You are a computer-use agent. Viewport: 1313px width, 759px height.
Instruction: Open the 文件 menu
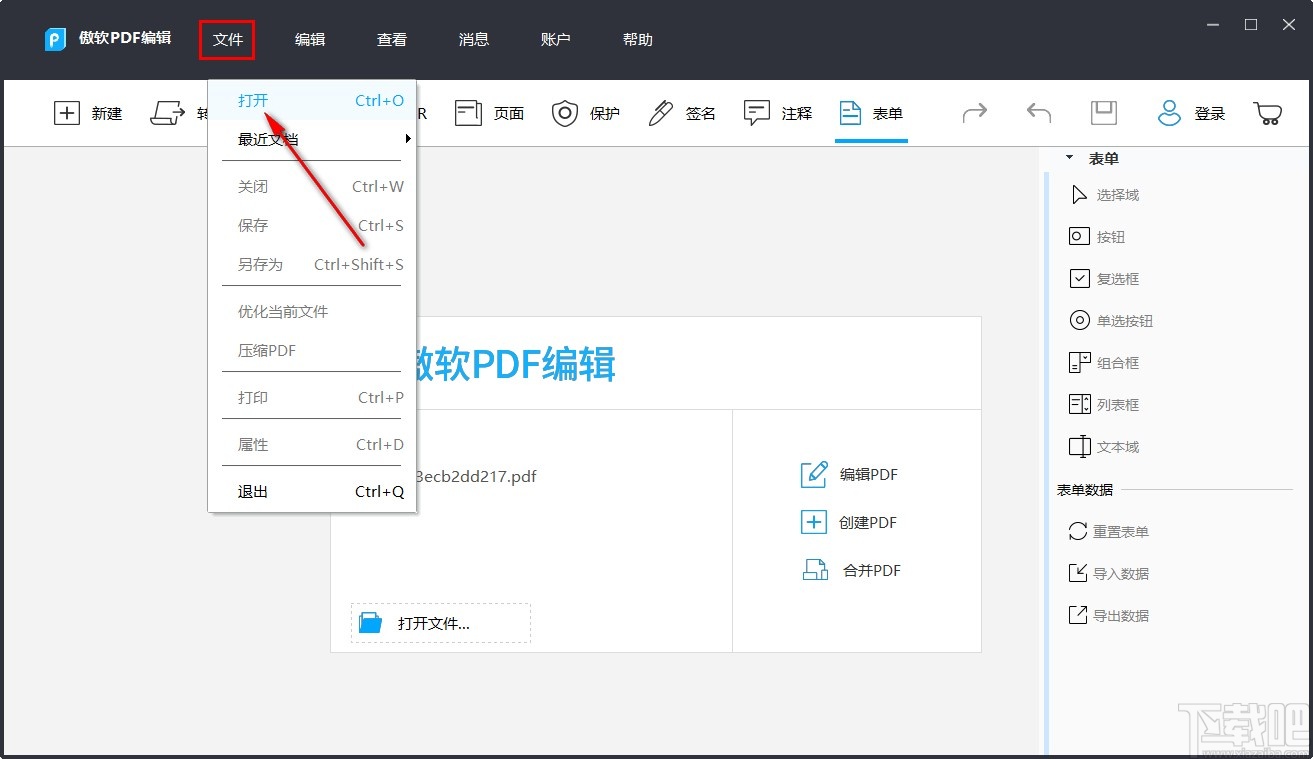click(227, 40)
